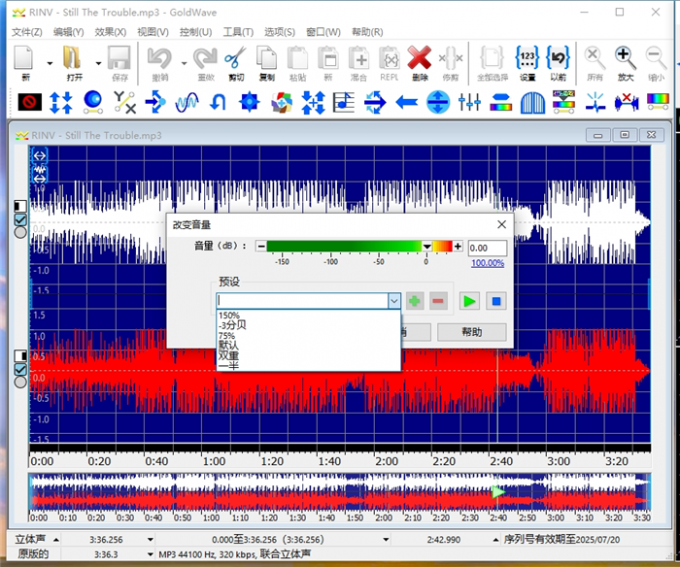This screenshot has height=567, width=680.
Task: Open the arrow next to 3:36.256 length
Action: tap(150, 540)
